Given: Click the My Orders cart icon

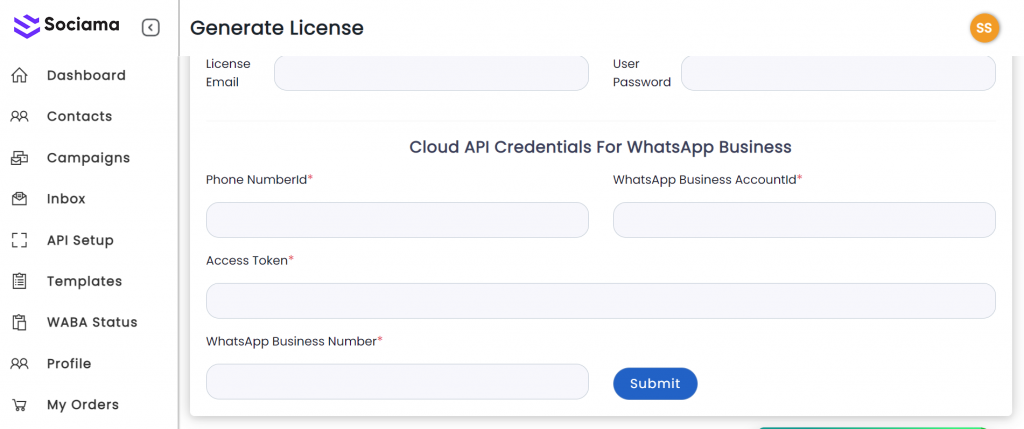Looking at the screenshot, I should coord(19,405).
